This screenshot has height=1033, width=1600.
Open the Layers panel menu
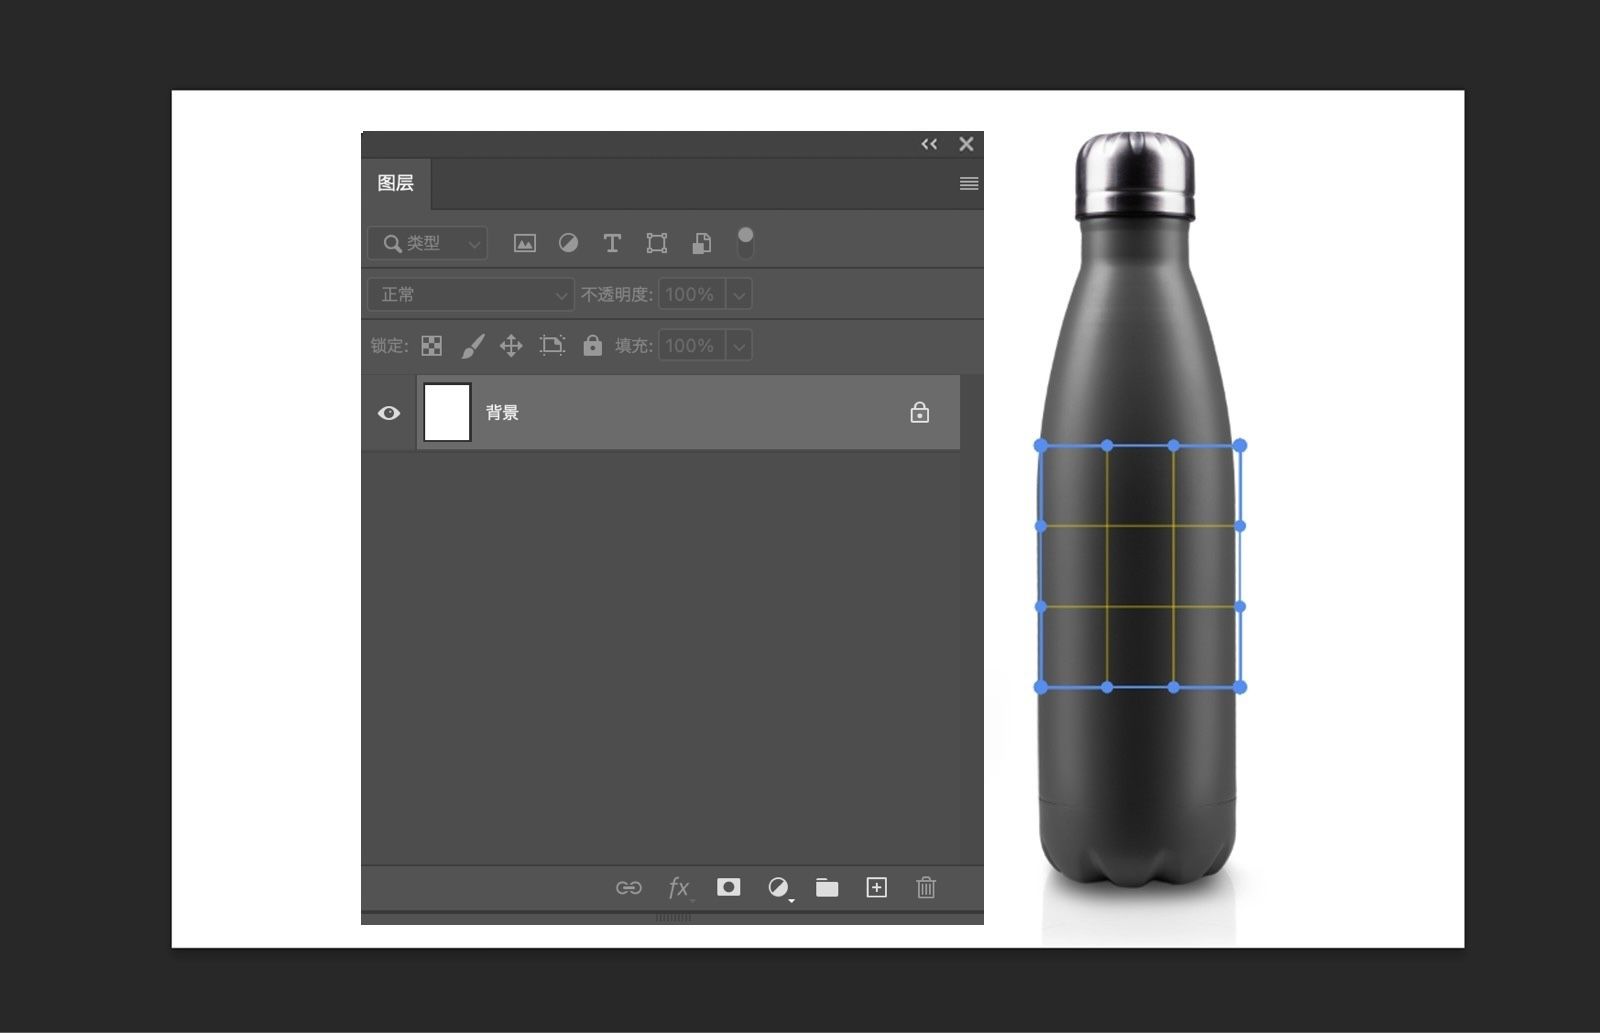(x=968, y=183)
